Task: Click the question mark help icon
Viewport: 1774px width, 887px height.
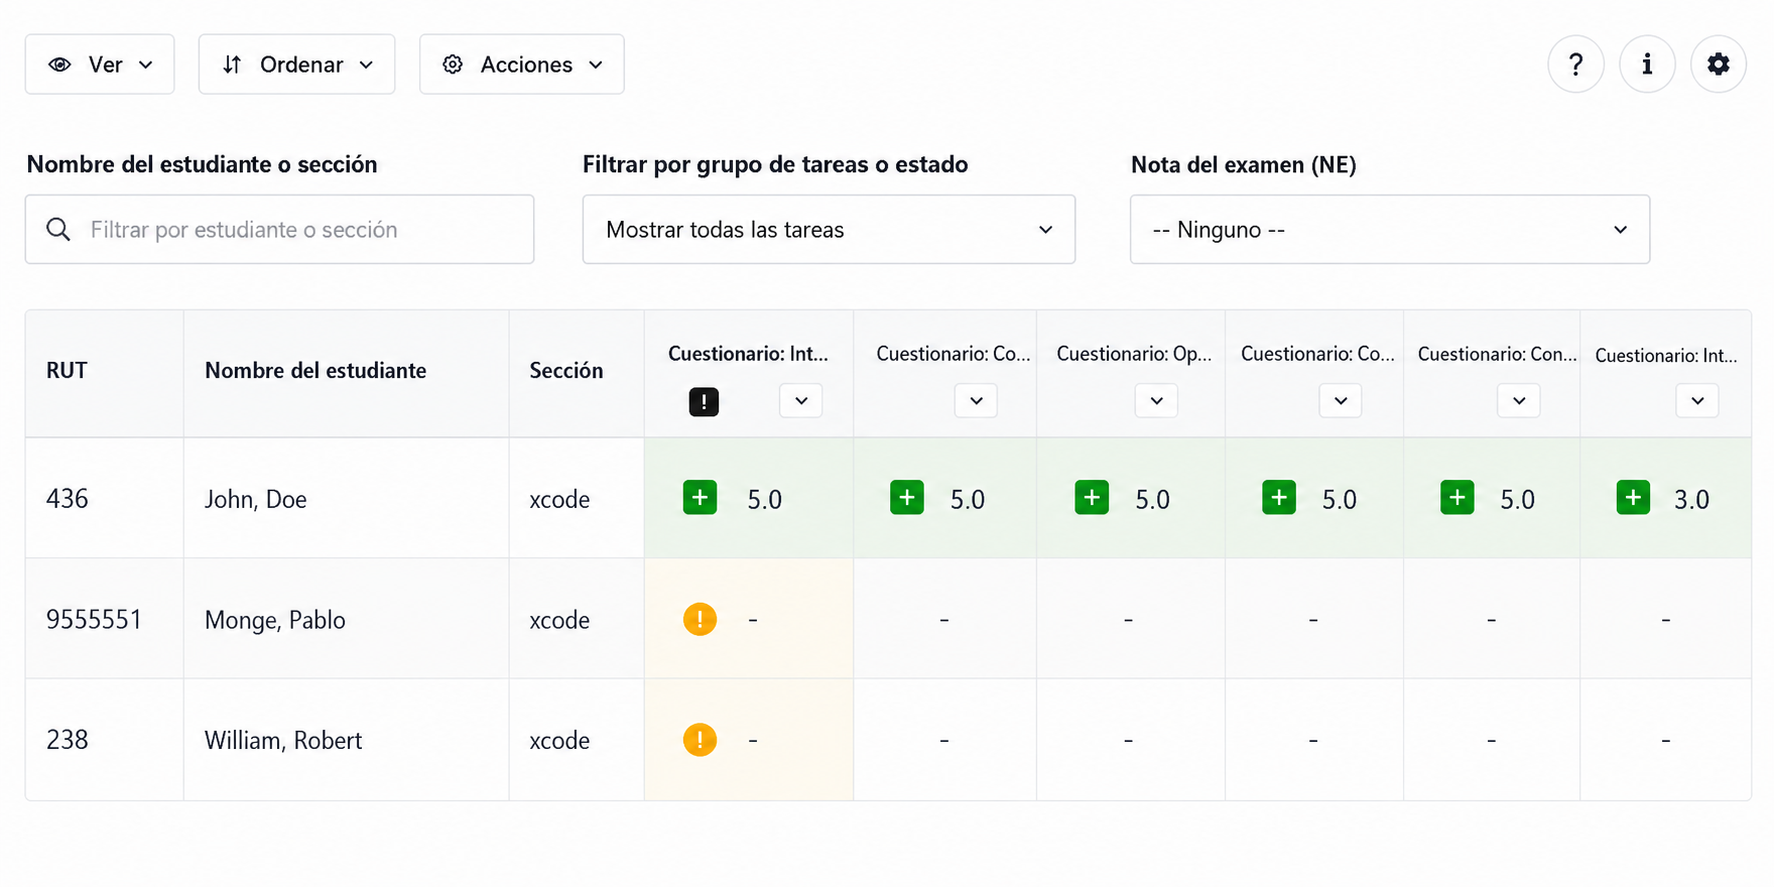Action: coord(1576,64)
